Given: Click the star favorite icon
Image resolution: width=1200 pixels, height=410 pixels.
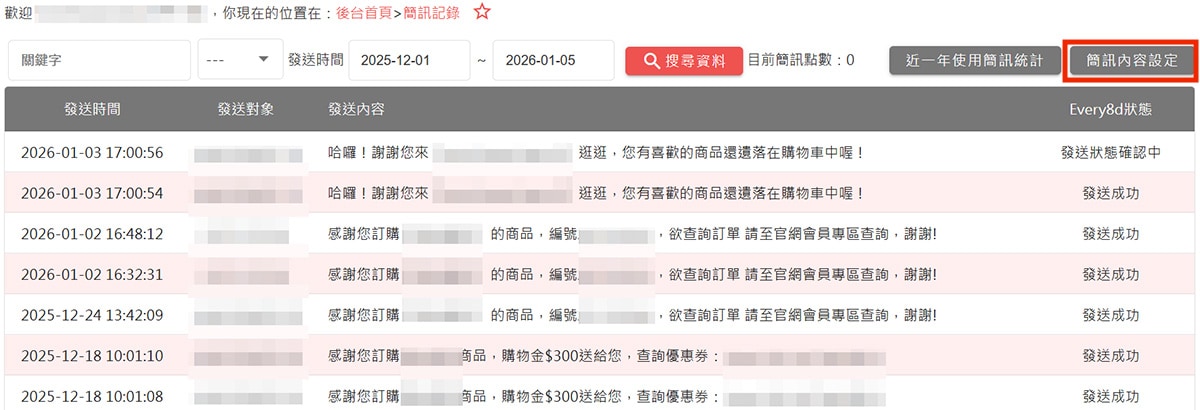Looking at the screenshot, I should pos(482,13).
